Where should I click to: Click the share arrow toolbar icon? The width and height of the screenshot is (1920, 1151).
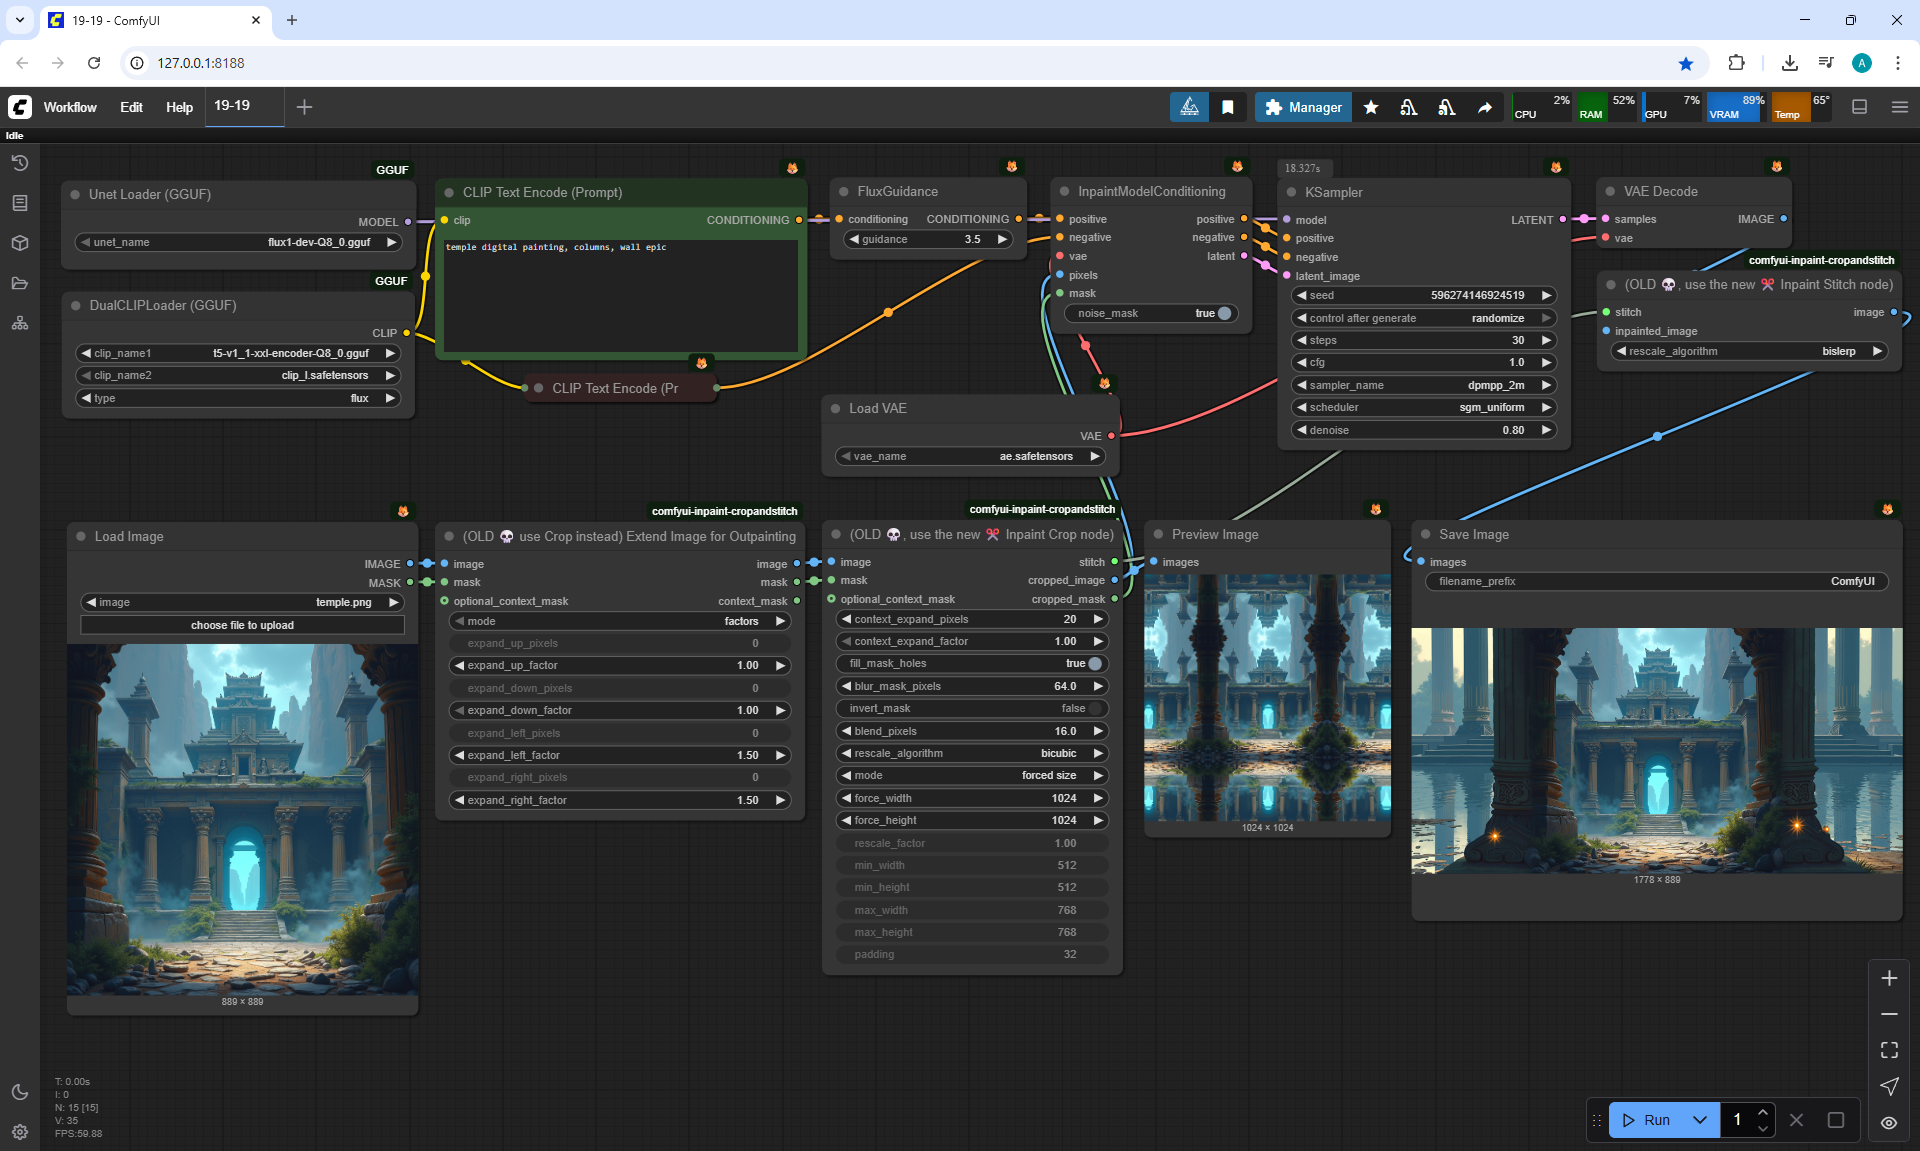[1485, 107]
